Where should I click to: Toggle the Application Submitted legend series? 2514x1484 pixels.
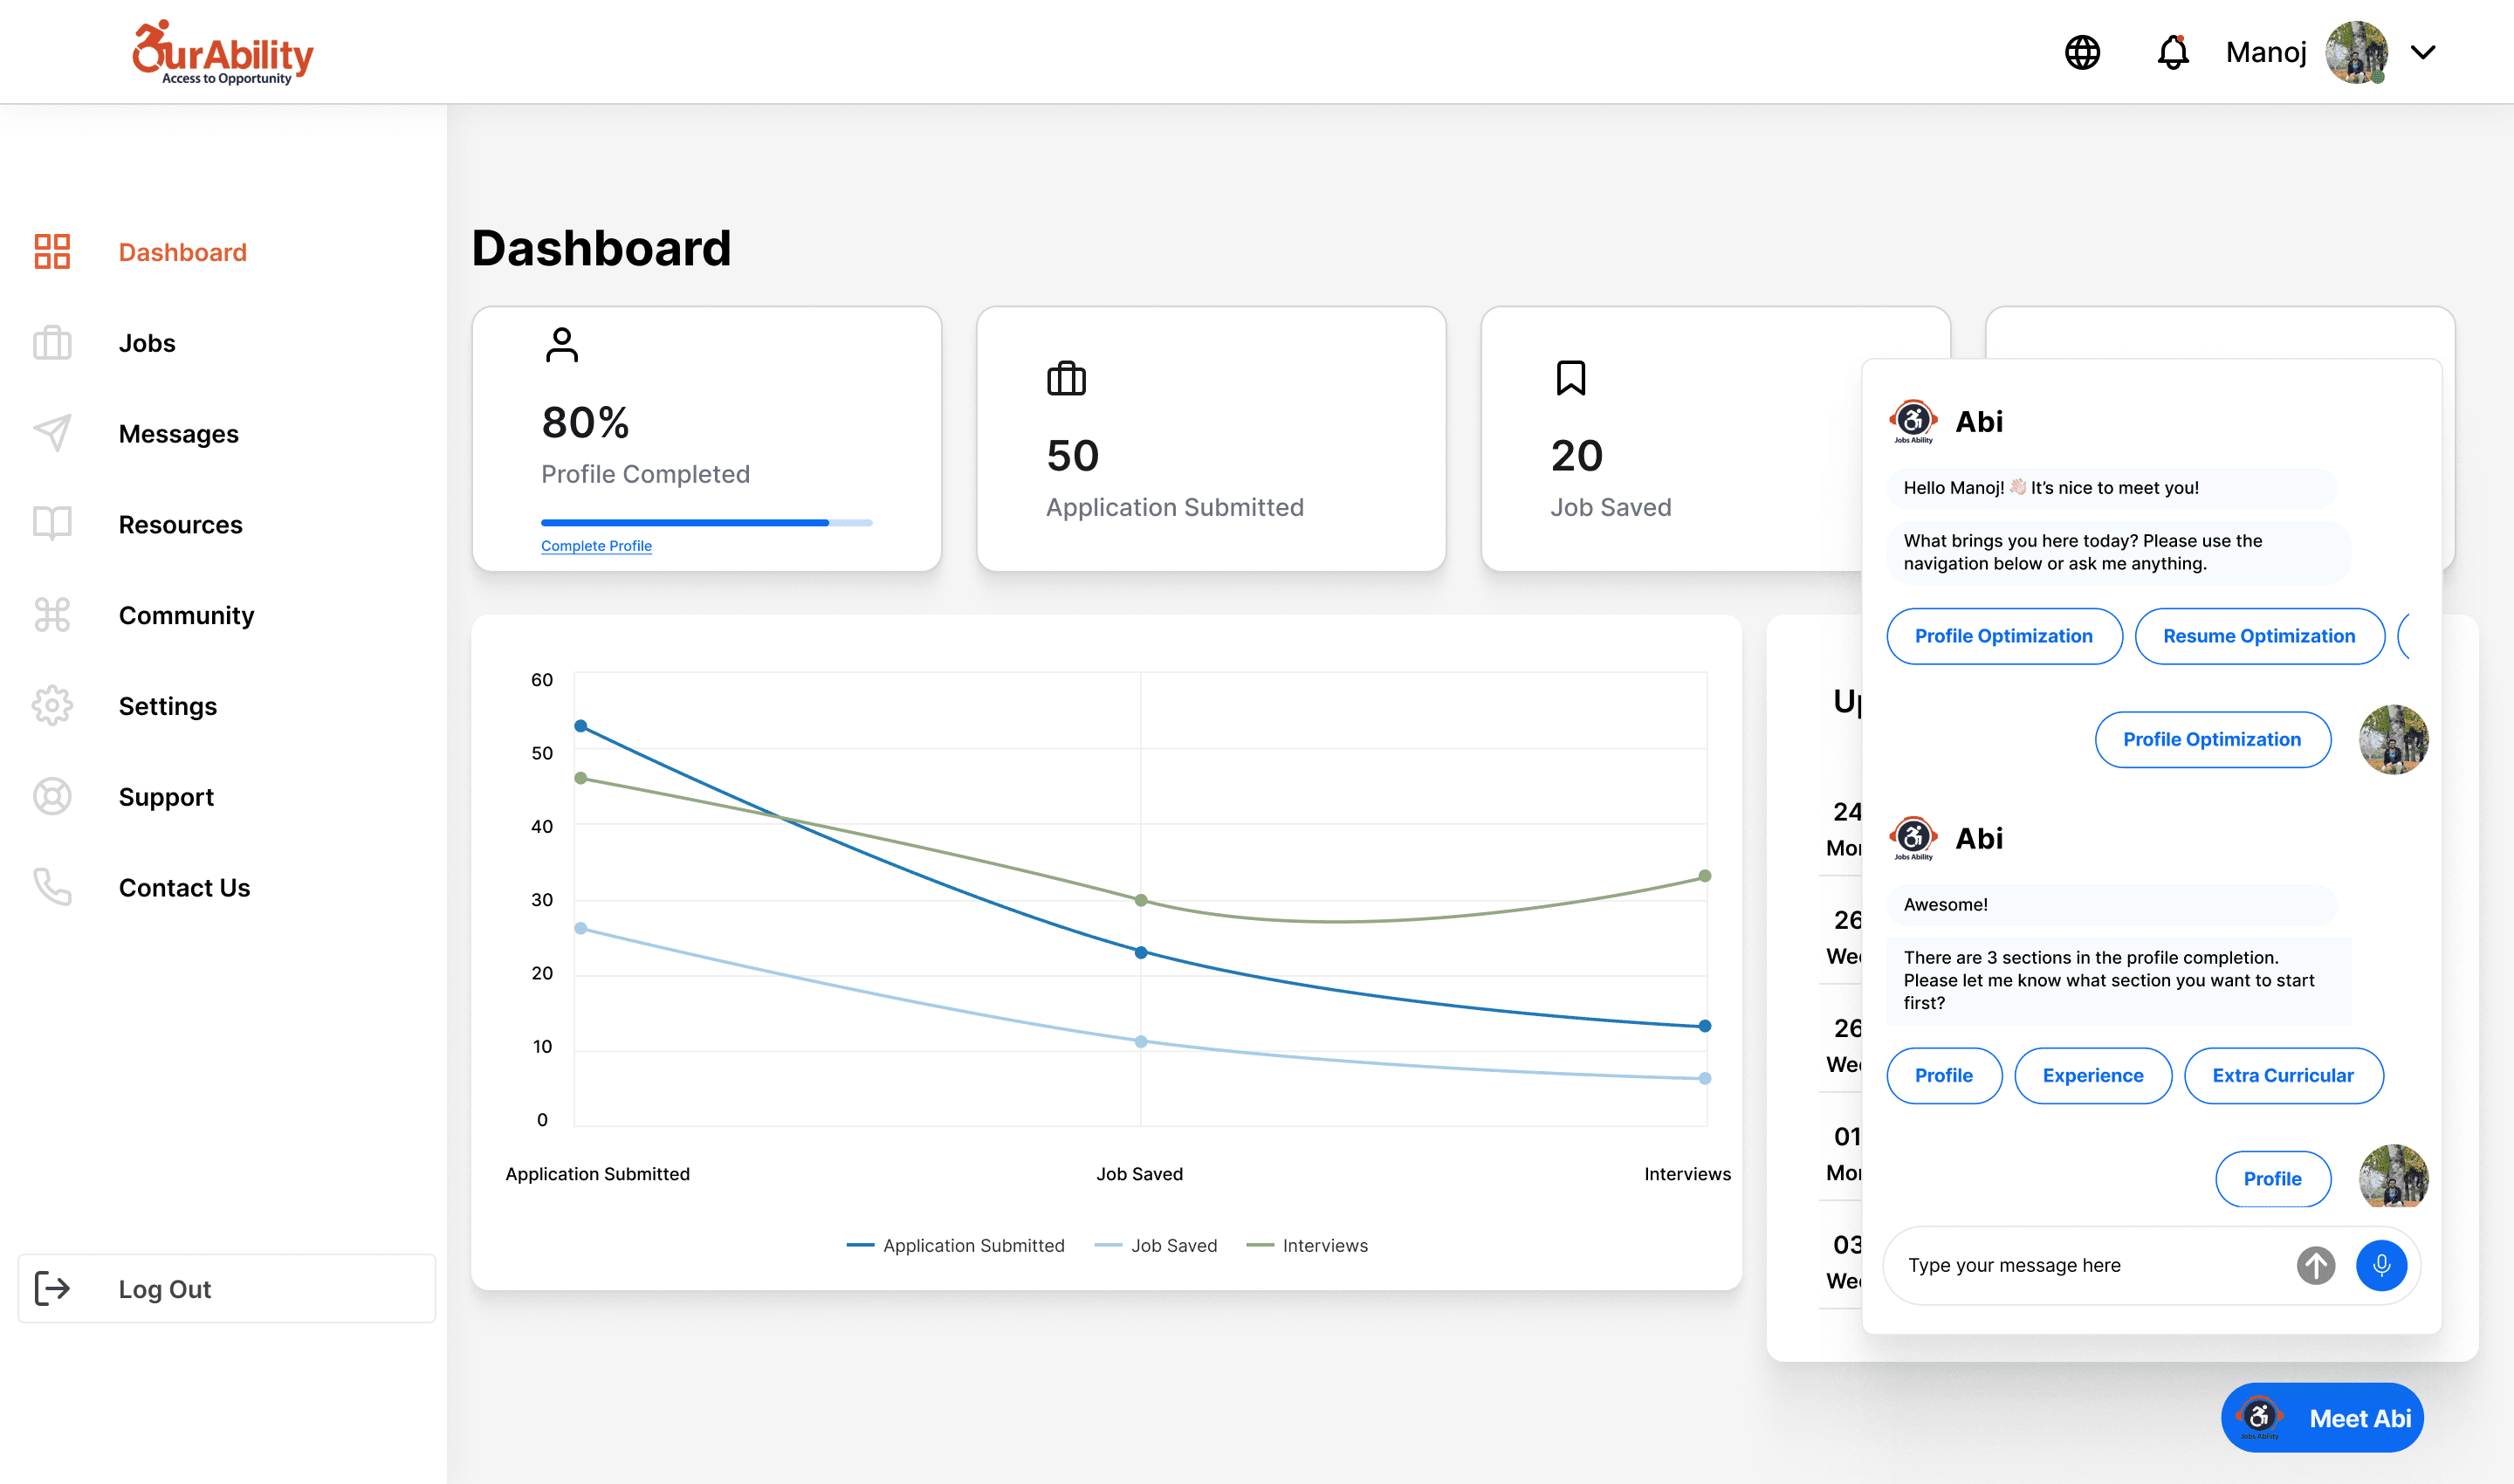tap(955, 1245)
